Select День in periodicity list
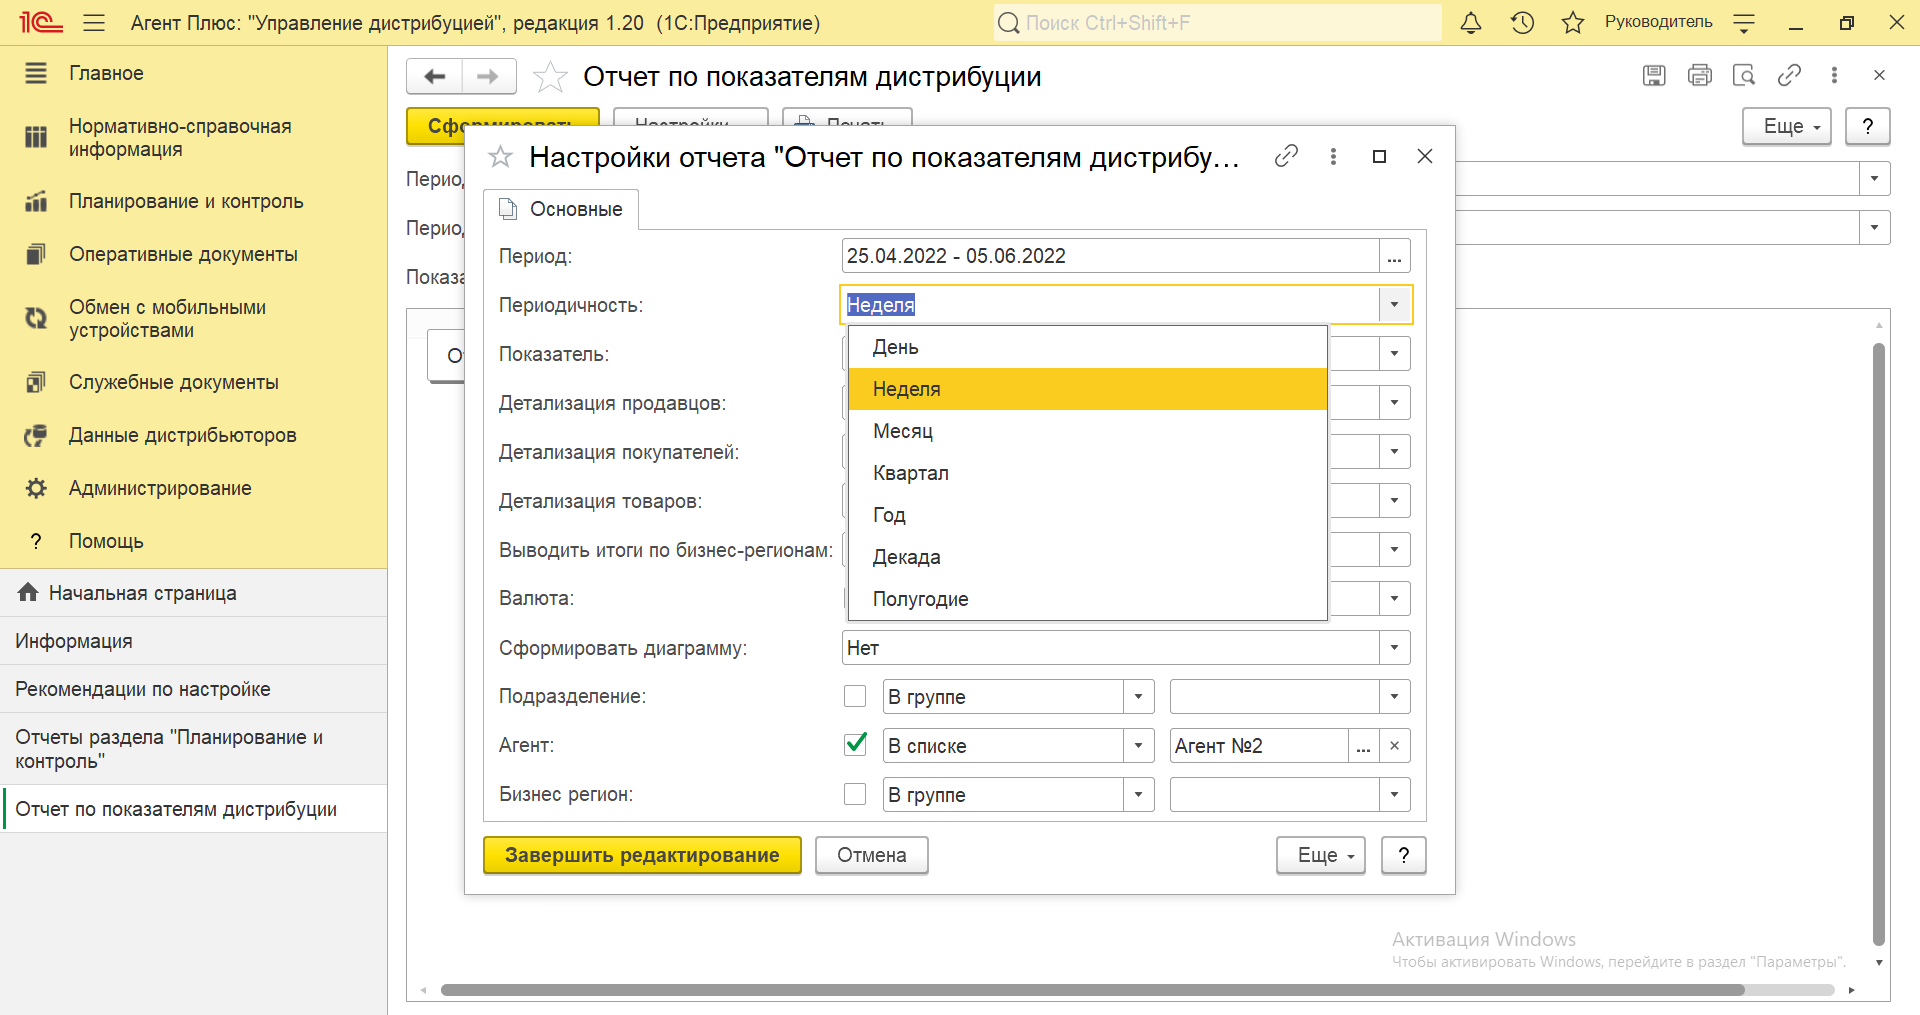 click(1087, 347)
